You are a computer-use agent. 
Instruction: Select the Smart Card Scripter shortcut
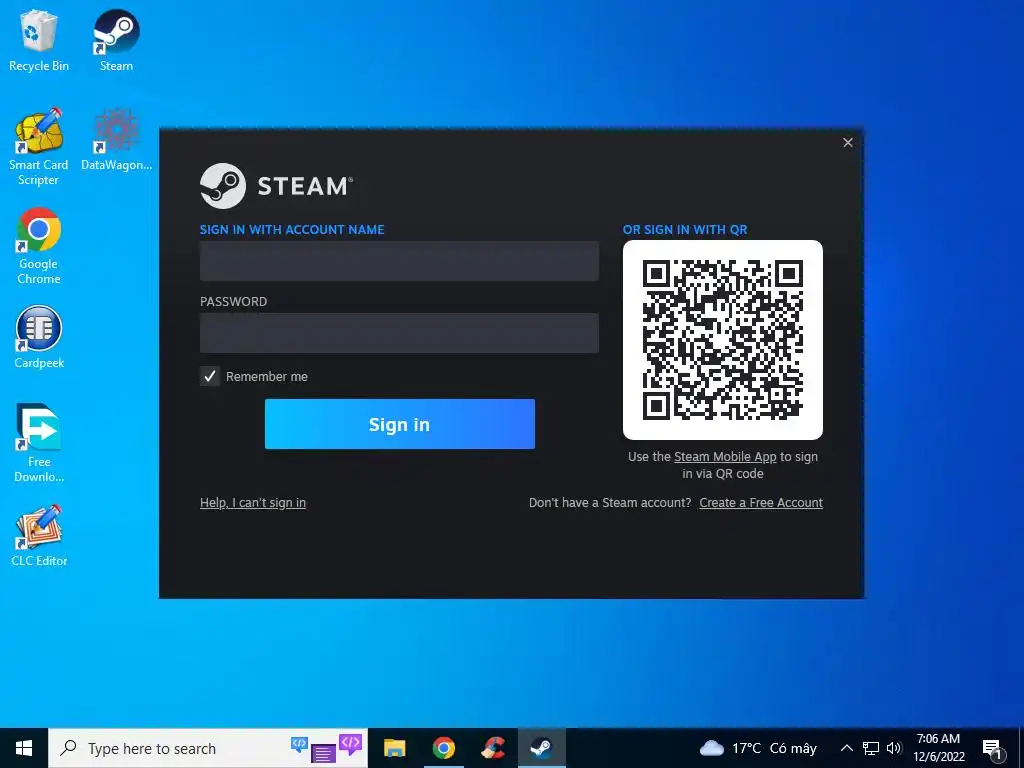pyautogui.click(x=39, y=148)
